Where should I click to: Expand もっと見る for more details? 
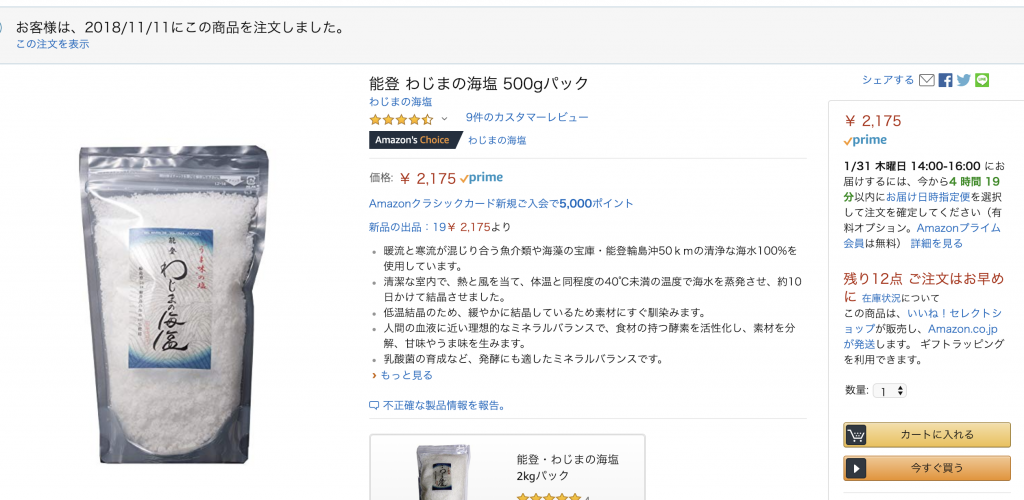(406, 375)
